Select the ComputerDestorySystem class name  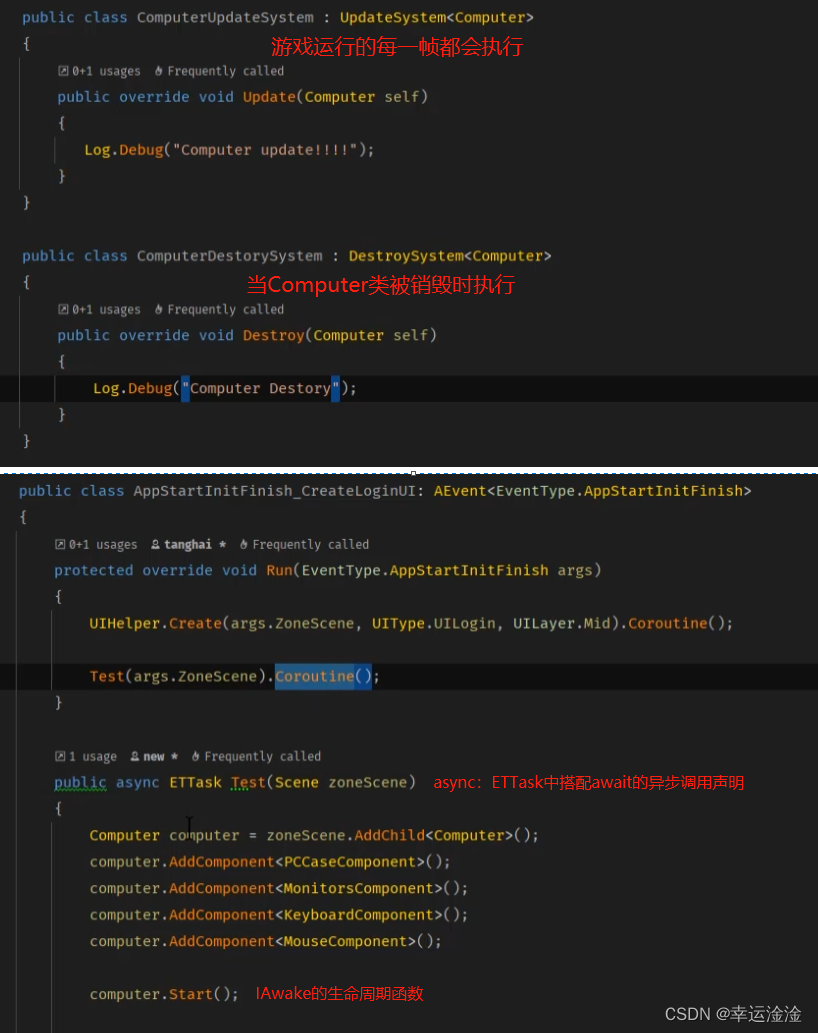(230, 256)
